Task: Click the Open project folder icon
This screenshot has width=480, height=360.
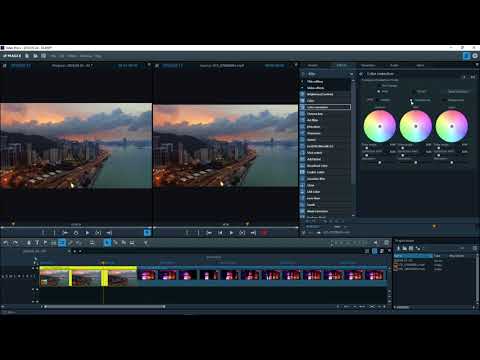Action: click(x=35, y=56)
